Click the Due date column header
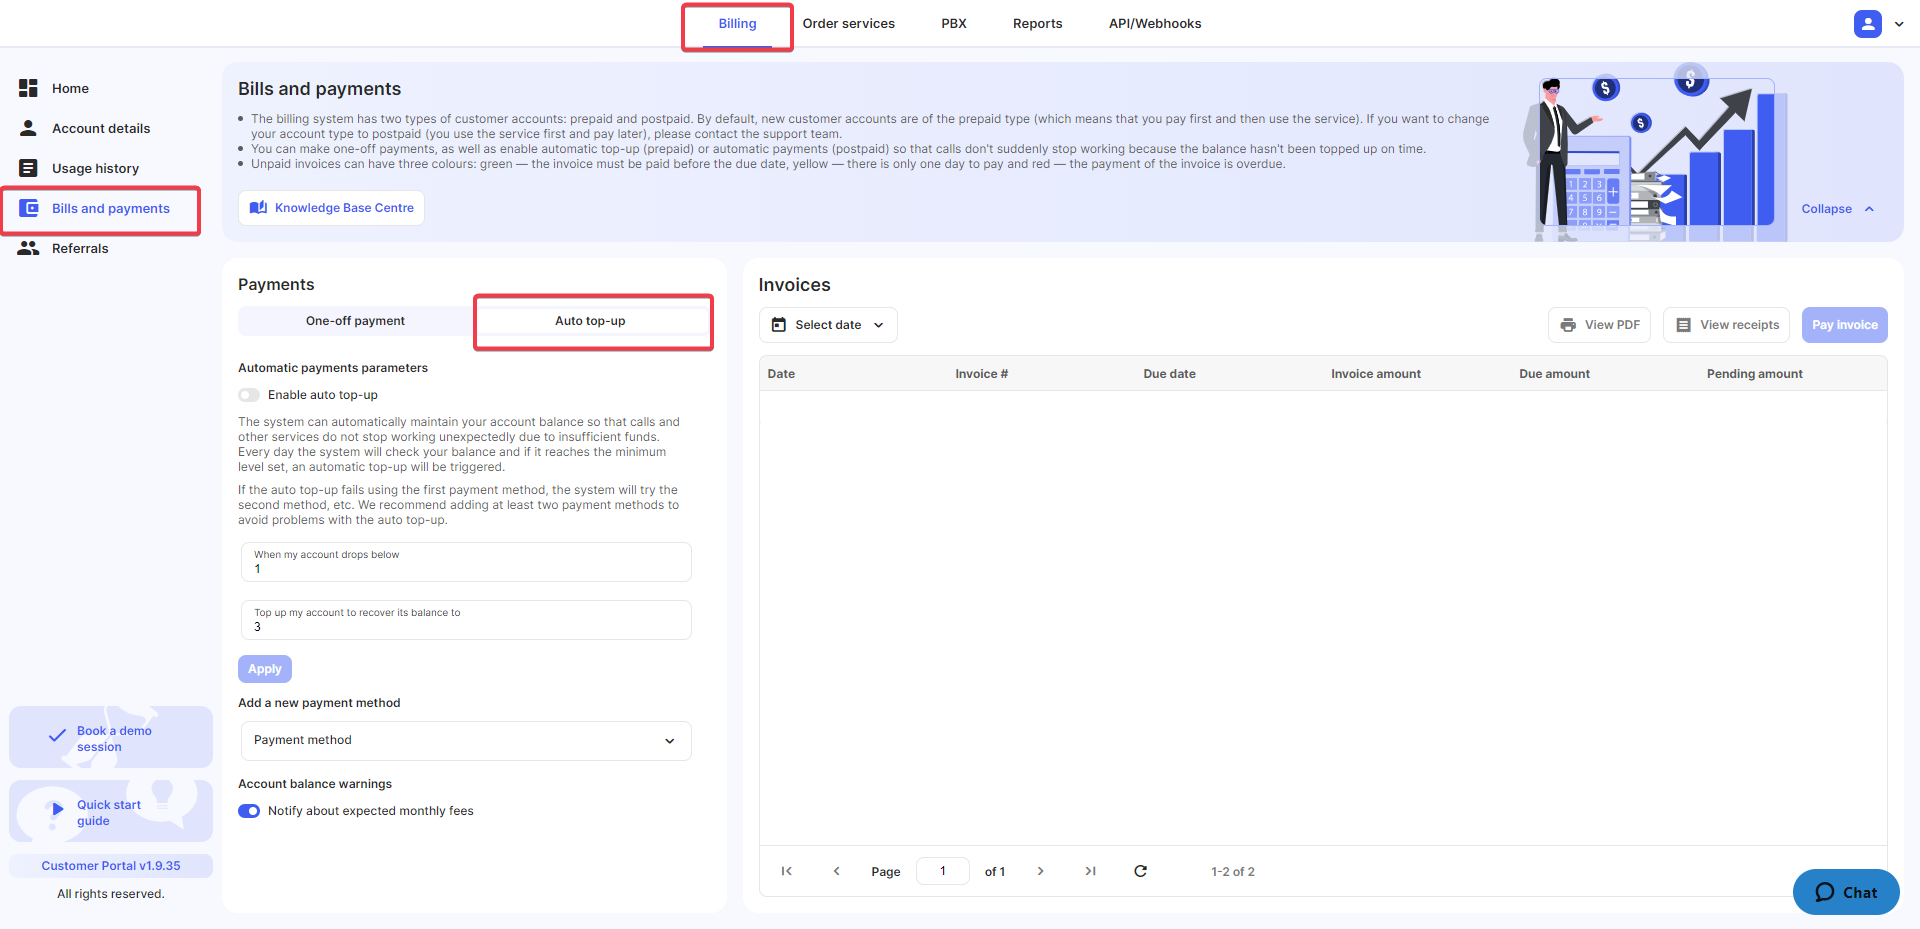The height and width of the screenshot is (929, 1920). pyautogui.click(x=1169, y=374)
